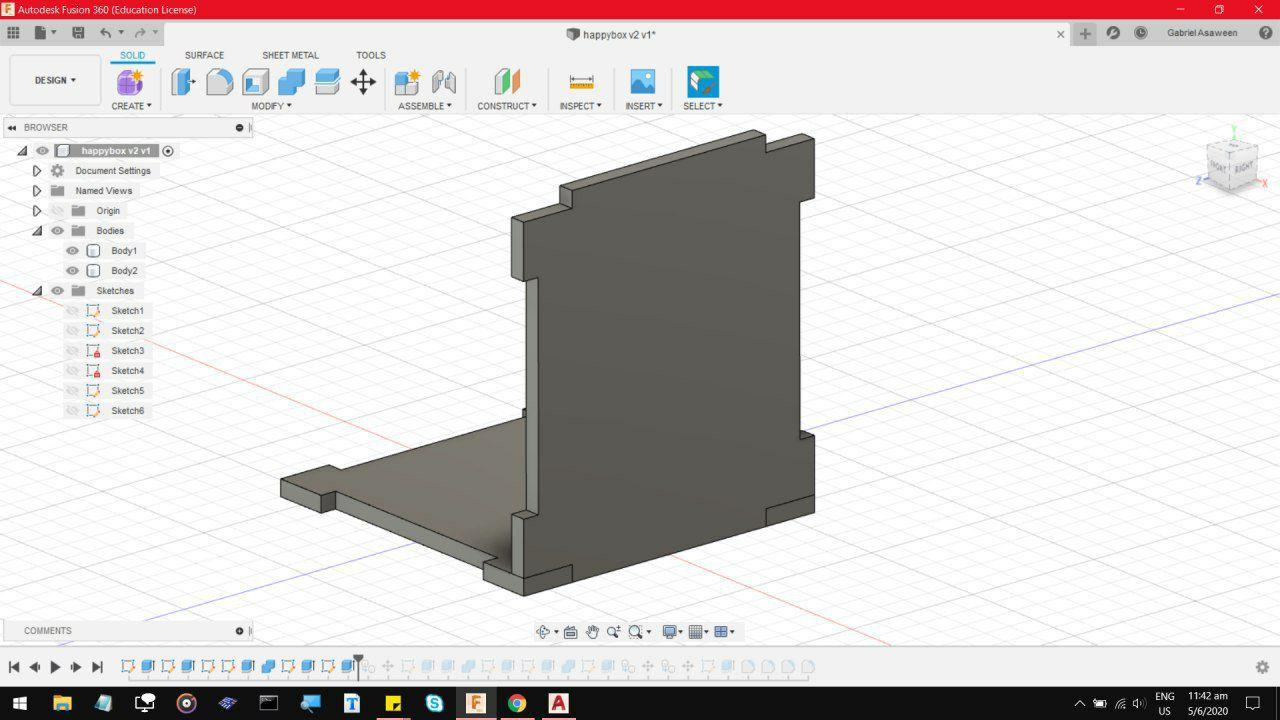
Task: Select the Press Pull tool
Action: (183, 82)
